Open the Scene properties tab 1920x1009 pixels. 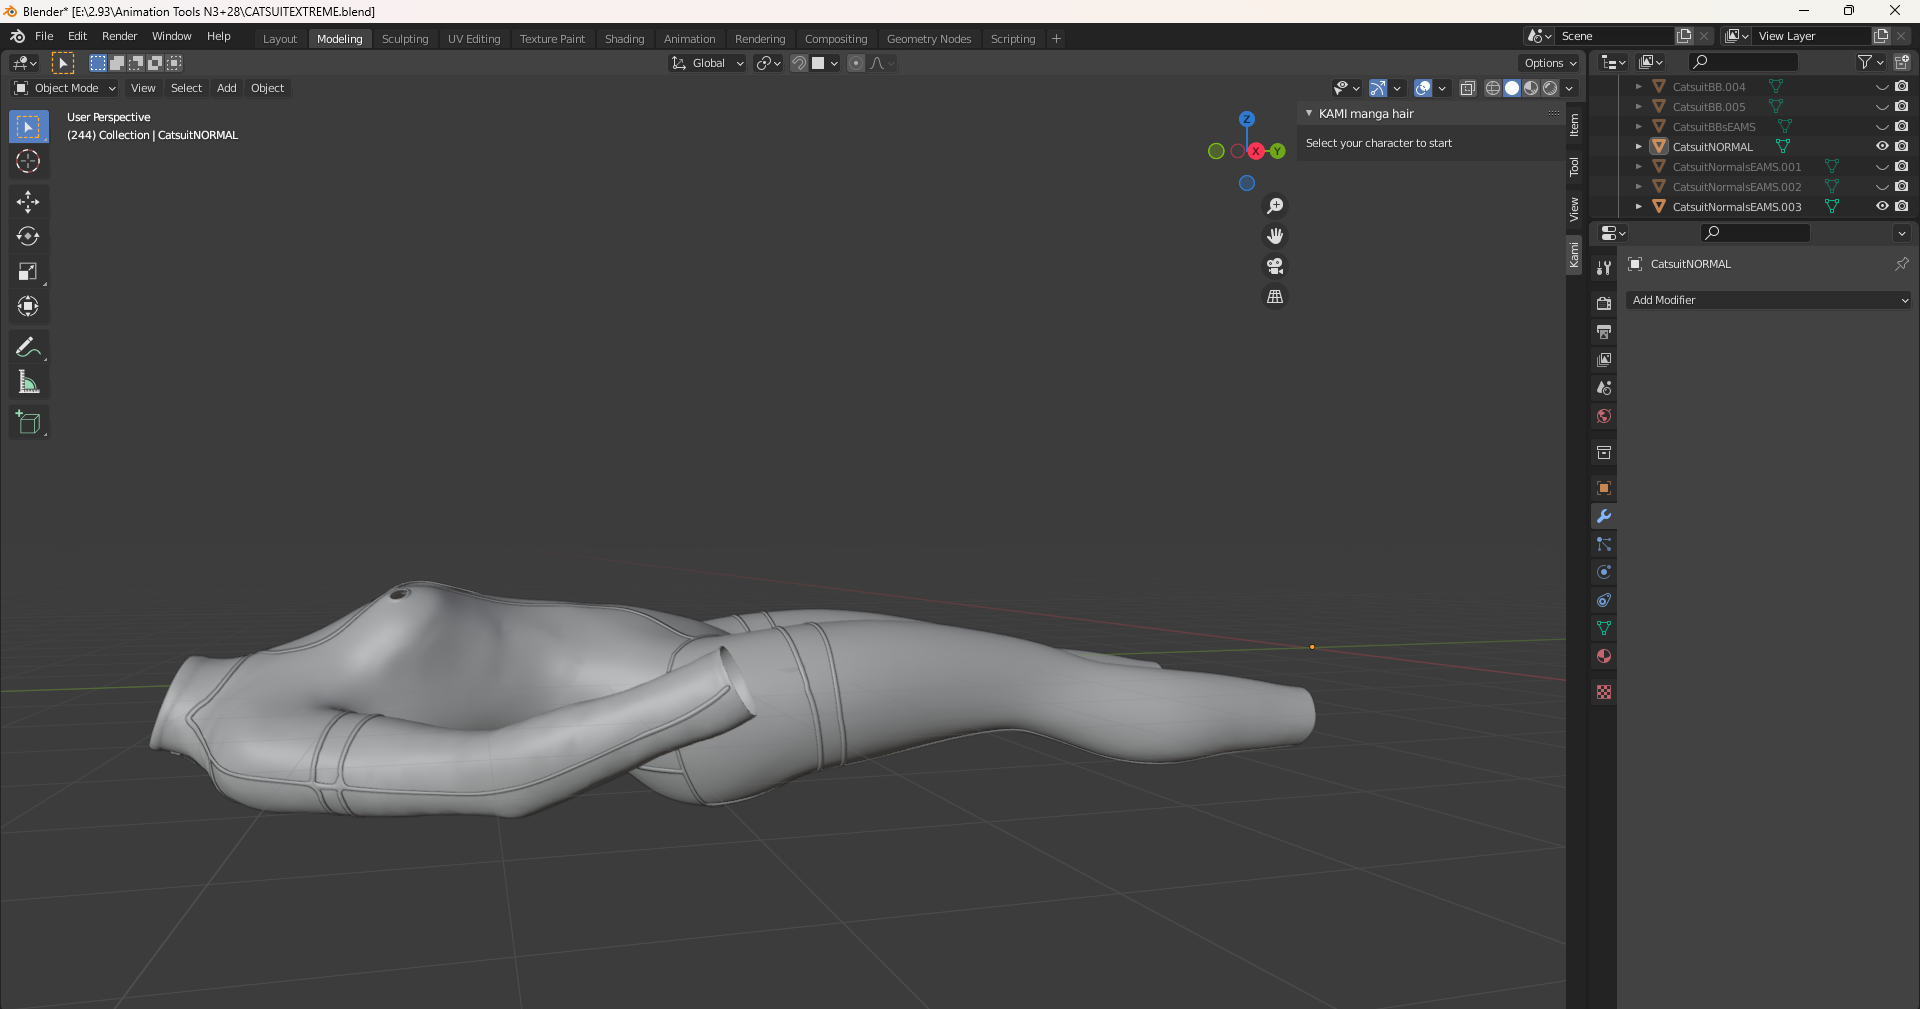click(x=1604, y=388)
